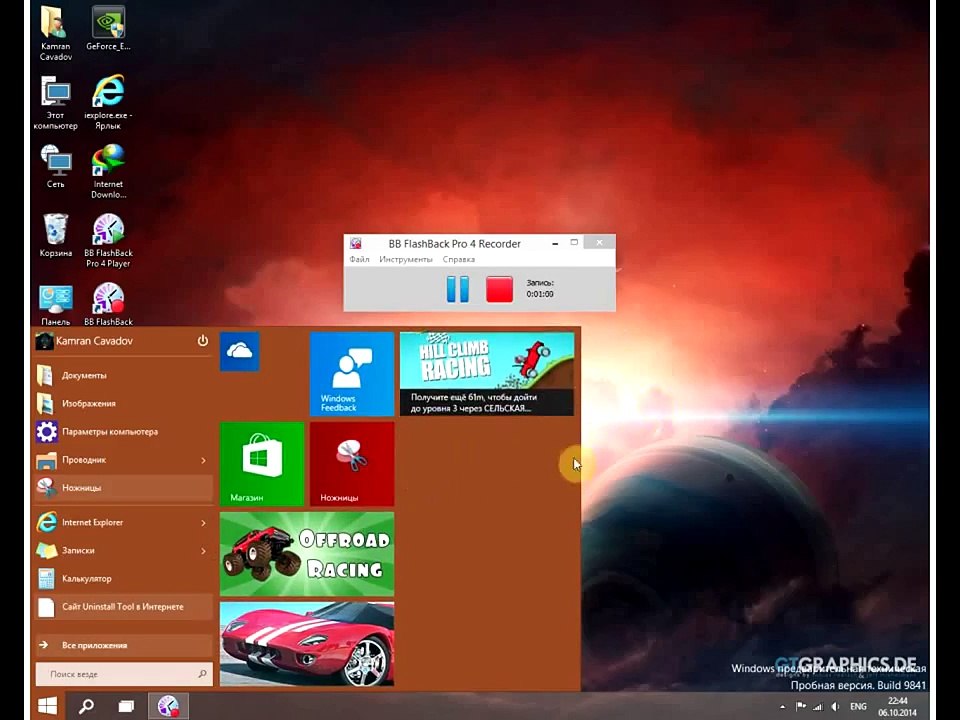960x720 pixels.
Task: Launch BB FlashBack Pro 4 Player shortcut
Action: point(108,241)
